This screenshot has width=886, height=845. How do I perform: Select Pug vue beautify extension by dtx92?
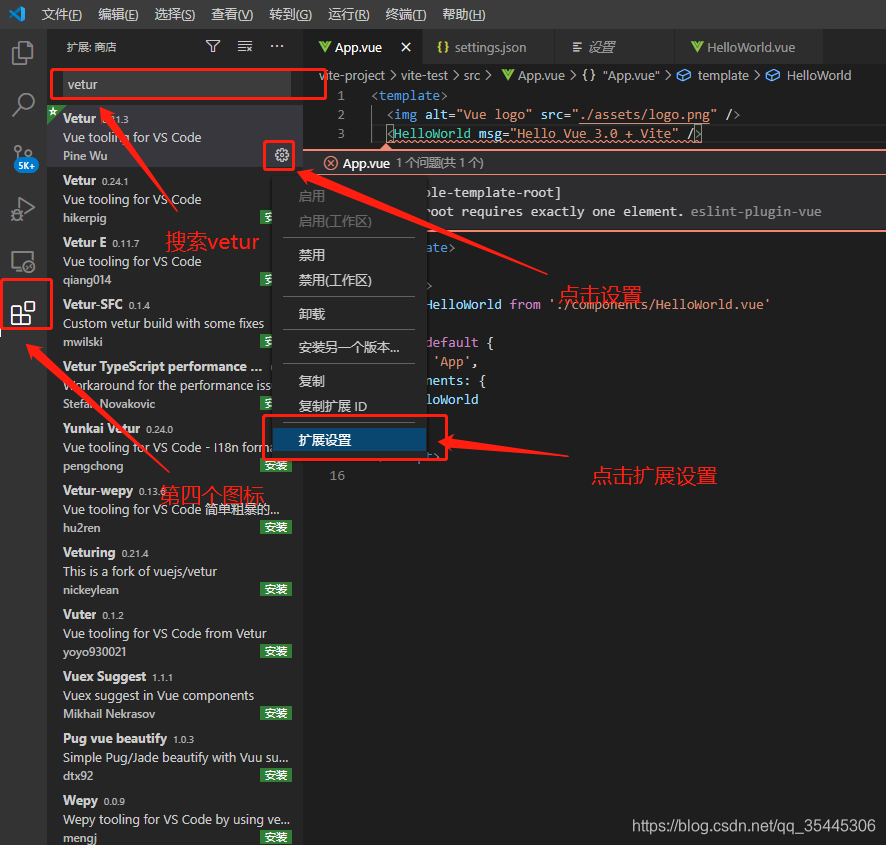pos(175,756)
